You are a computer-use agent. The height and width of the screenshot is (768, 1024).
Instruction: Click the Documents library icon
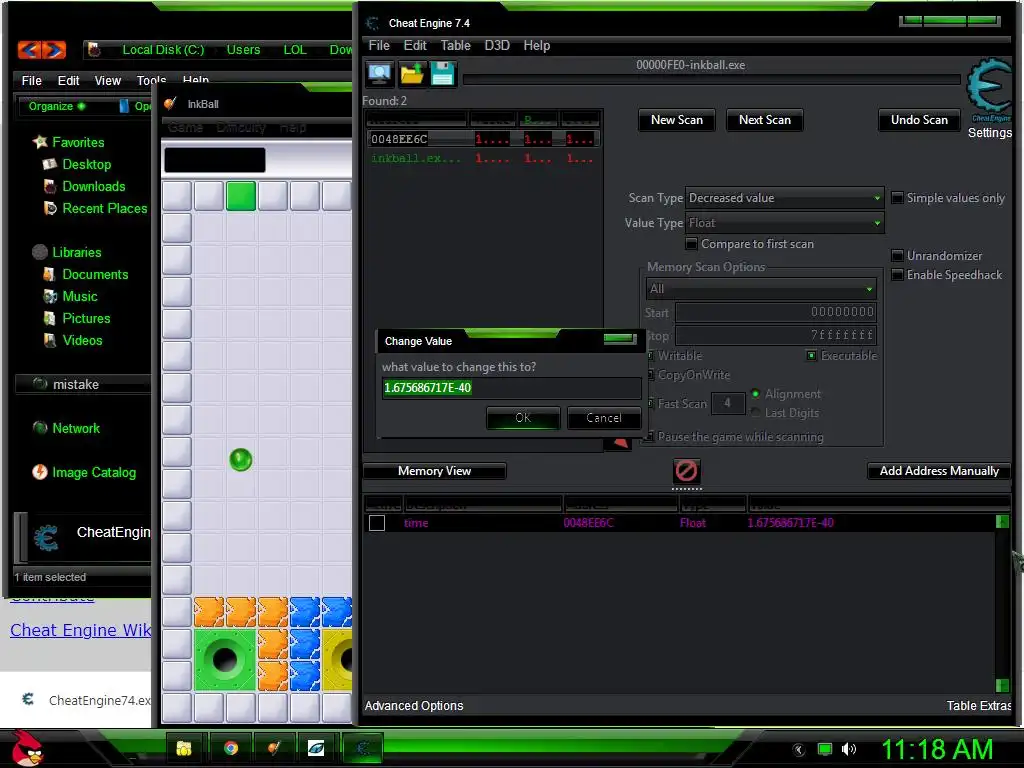[x=50, y=274]
